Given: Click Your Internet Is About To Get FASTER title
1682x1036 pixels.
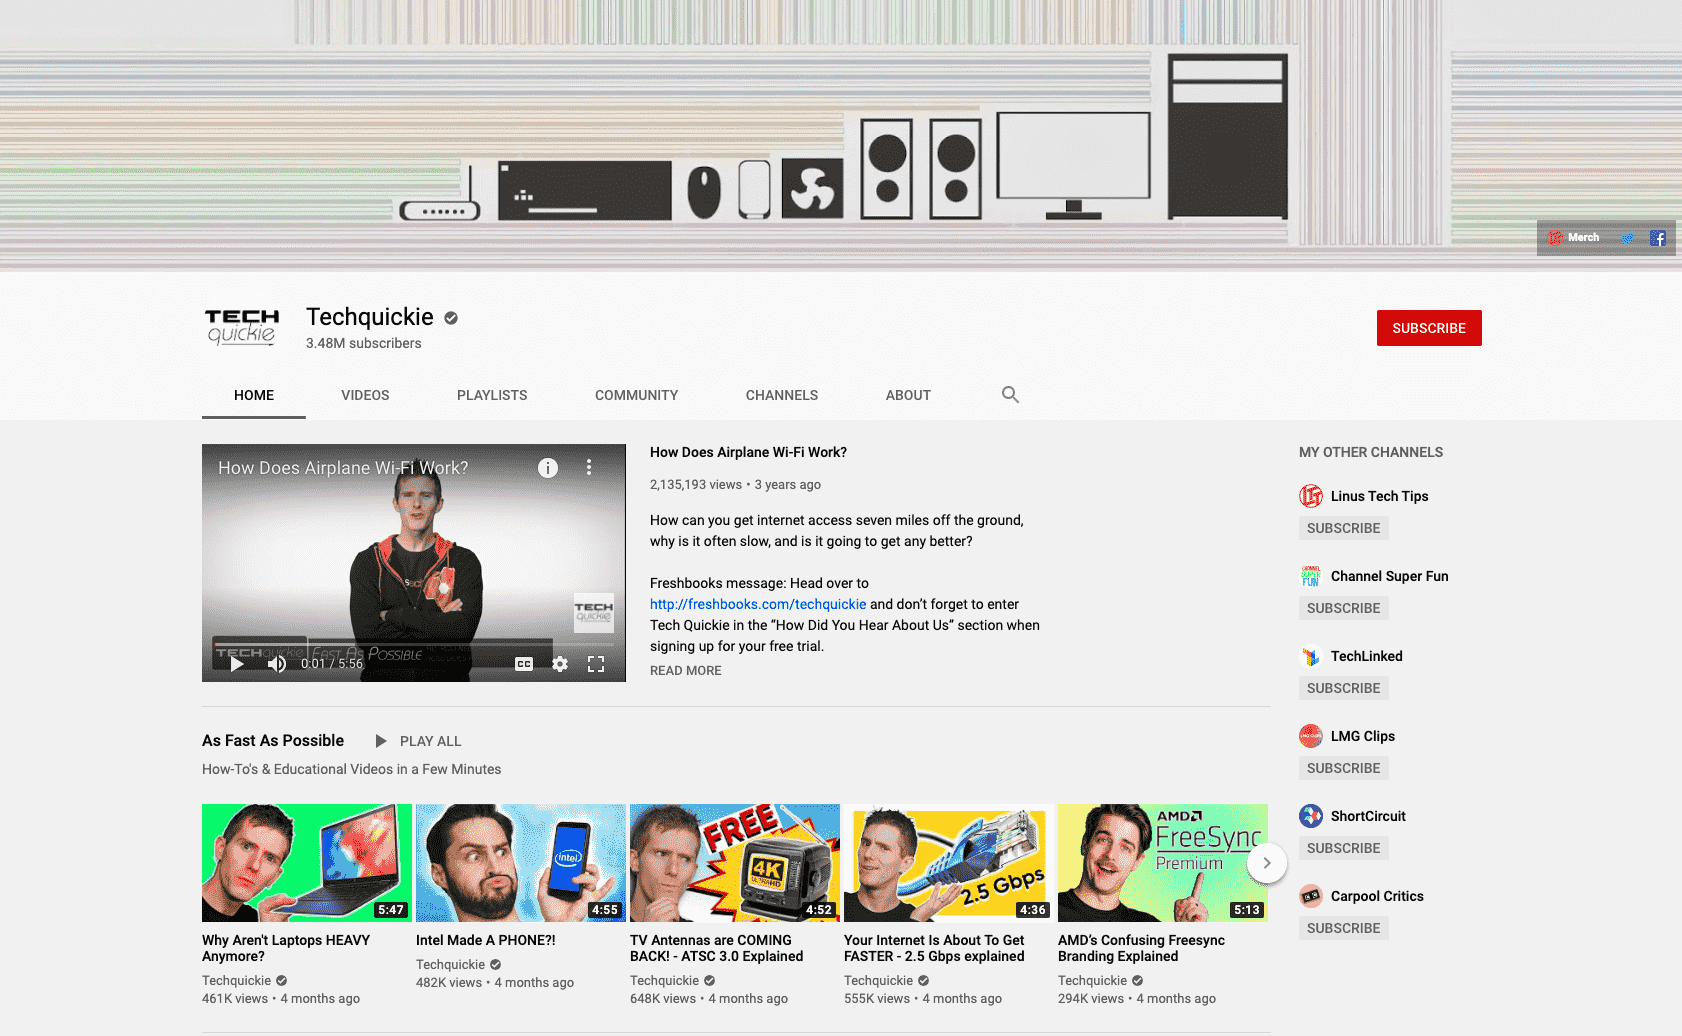Looking at the screenshot, I should coord(934,948).
